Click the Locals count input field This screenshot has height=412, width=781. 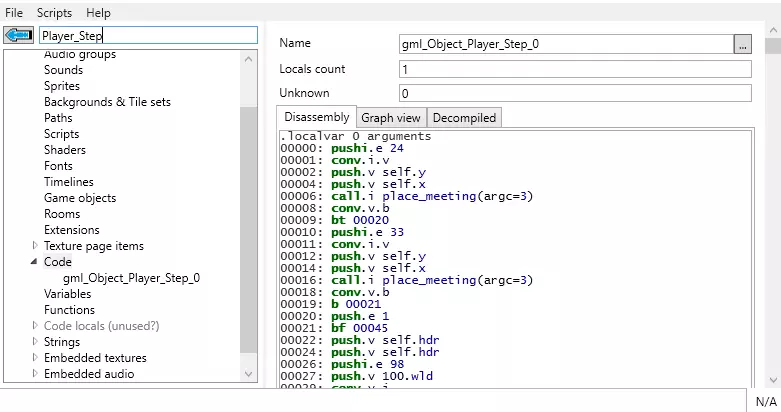pyautogui.click(x=573, y=70)
